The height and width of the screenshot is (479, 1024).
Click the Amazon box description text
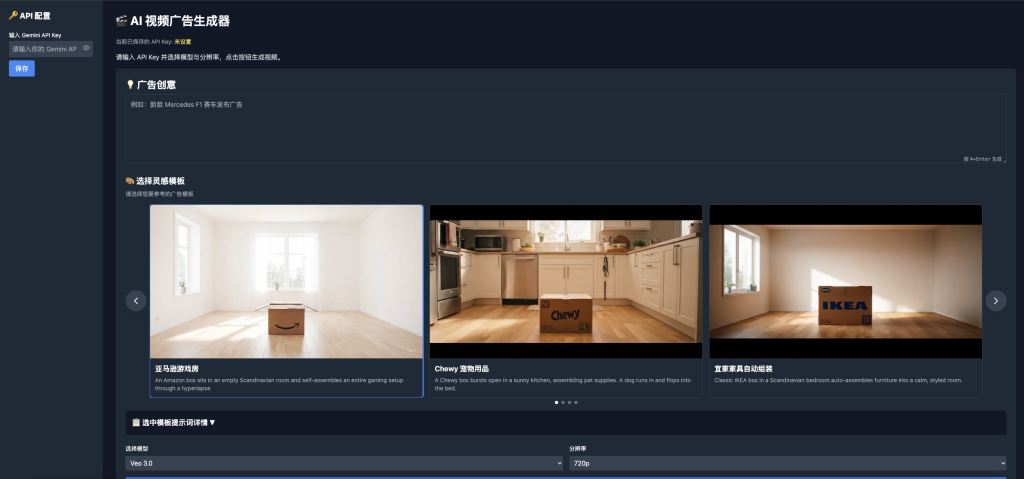click(x=279, y=384)
